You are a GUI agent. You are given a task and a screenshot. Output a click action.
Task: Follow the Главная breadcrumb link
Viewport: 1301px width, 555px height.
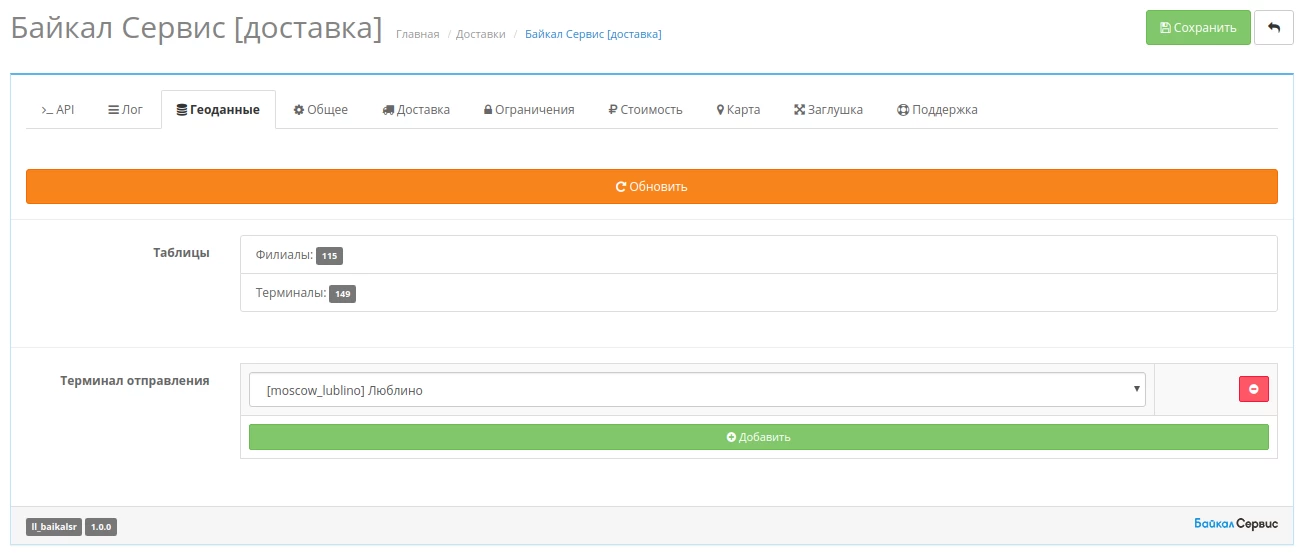pyautogui.click(x=417, y=34)
